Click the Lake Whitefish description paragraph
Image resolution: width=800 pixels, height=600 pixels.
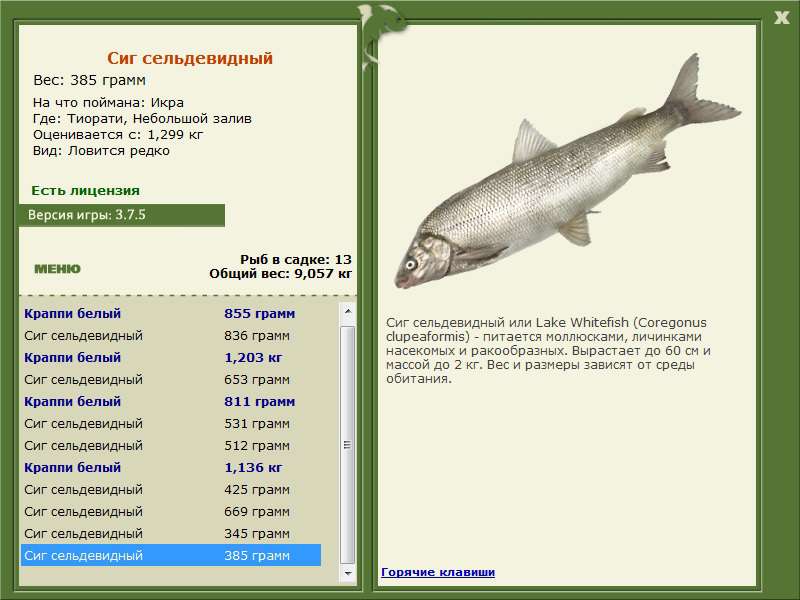pos(548,351)
